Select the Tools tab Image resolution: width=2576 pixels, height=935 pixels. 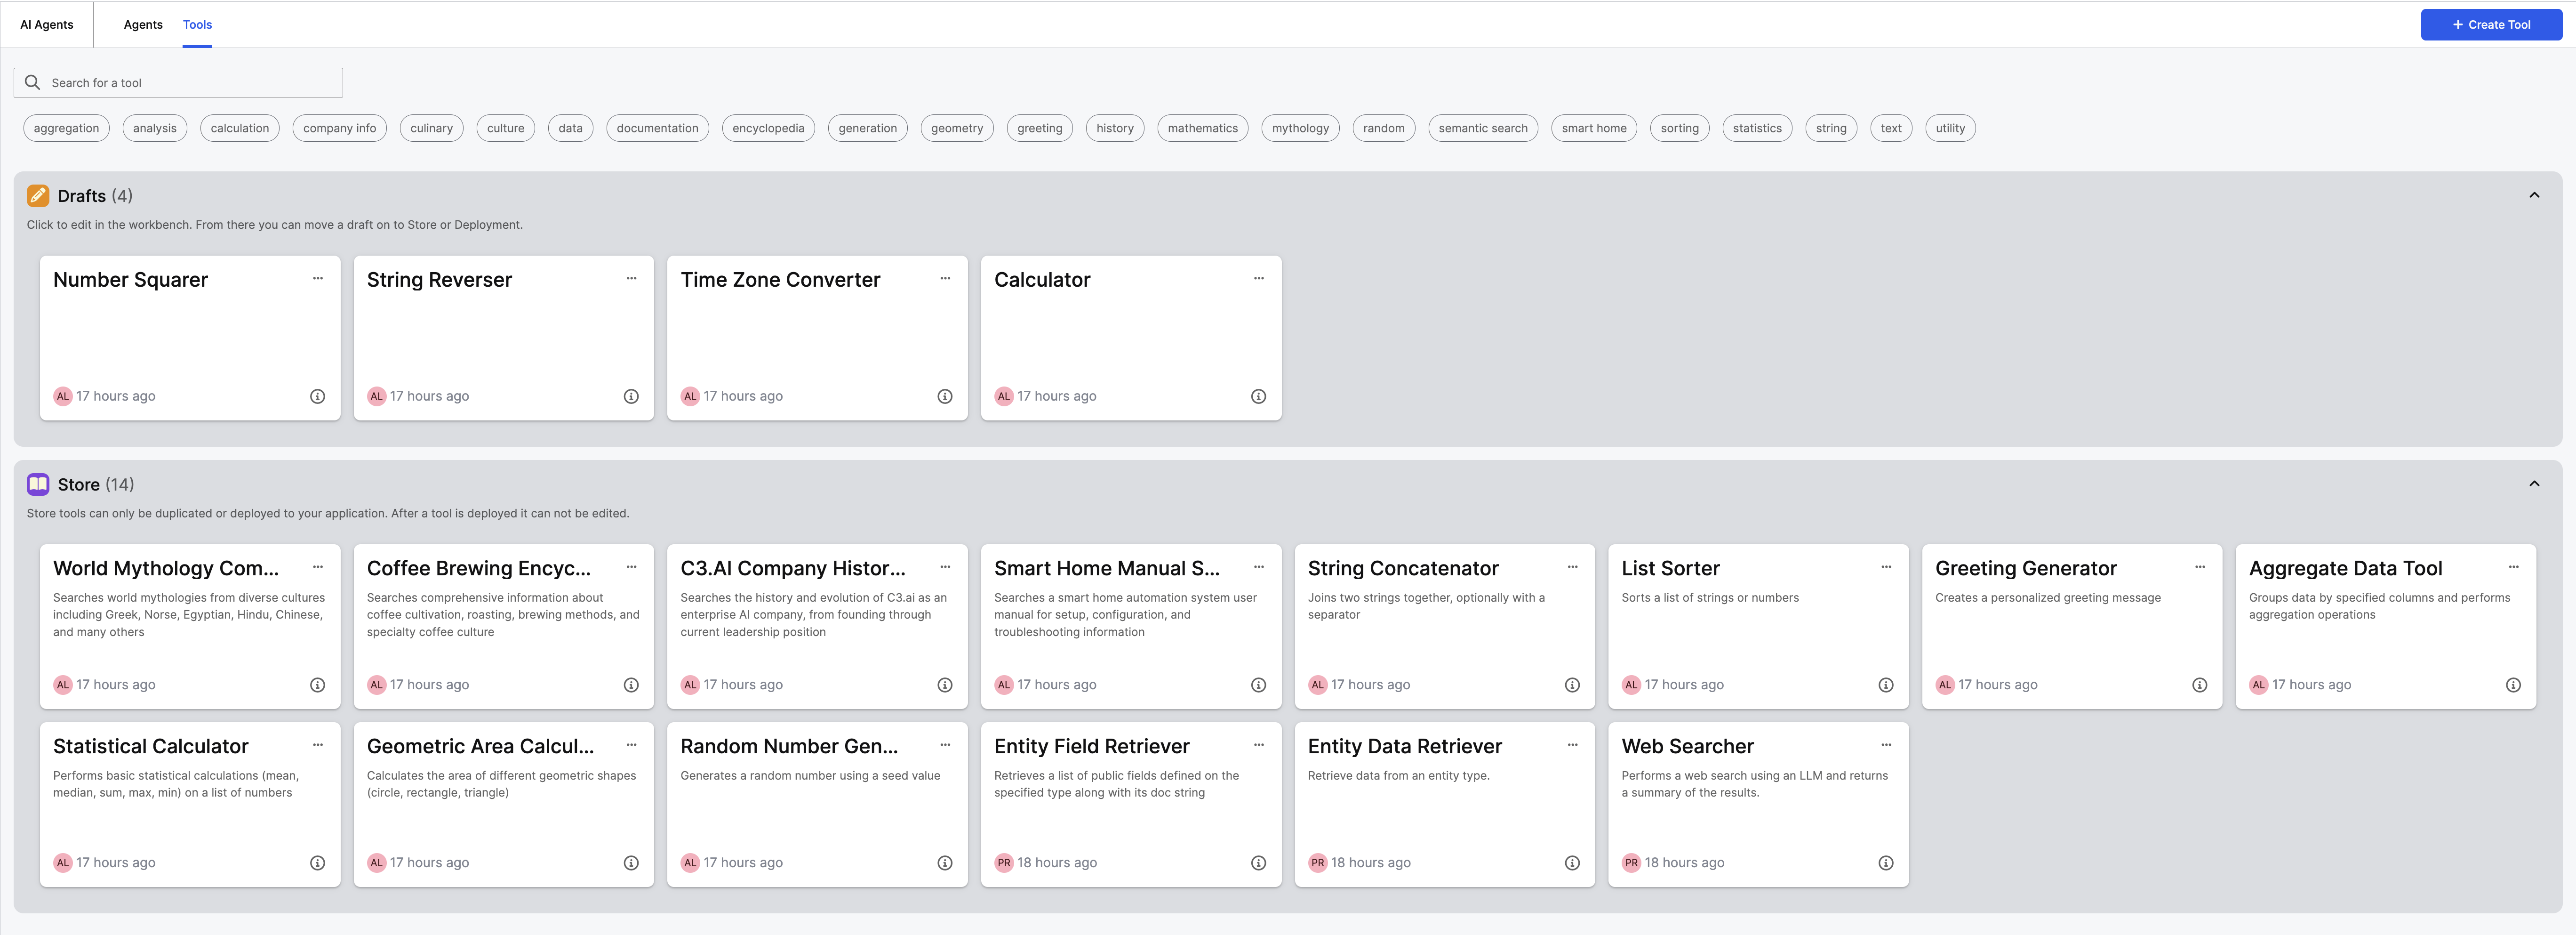[x=197, y=25]
